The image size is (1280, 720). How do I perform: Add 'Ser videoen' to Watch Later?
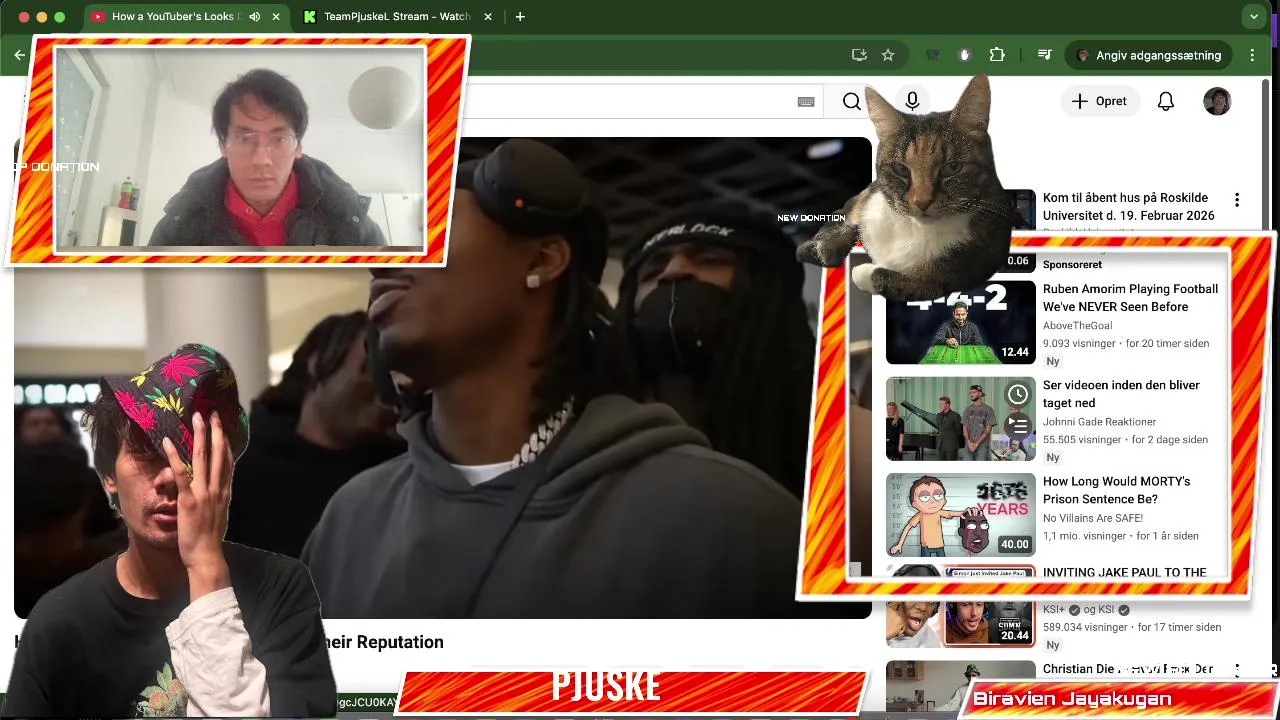coord(1018,394)
